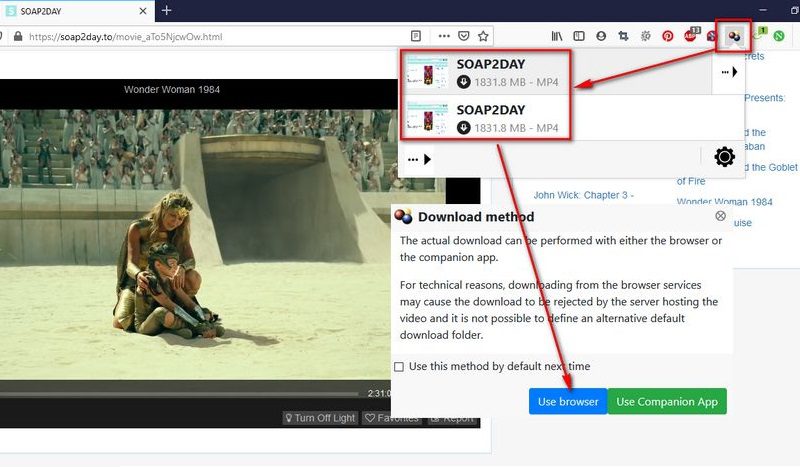Add movie to Favorites with heart button

point(392,418)
